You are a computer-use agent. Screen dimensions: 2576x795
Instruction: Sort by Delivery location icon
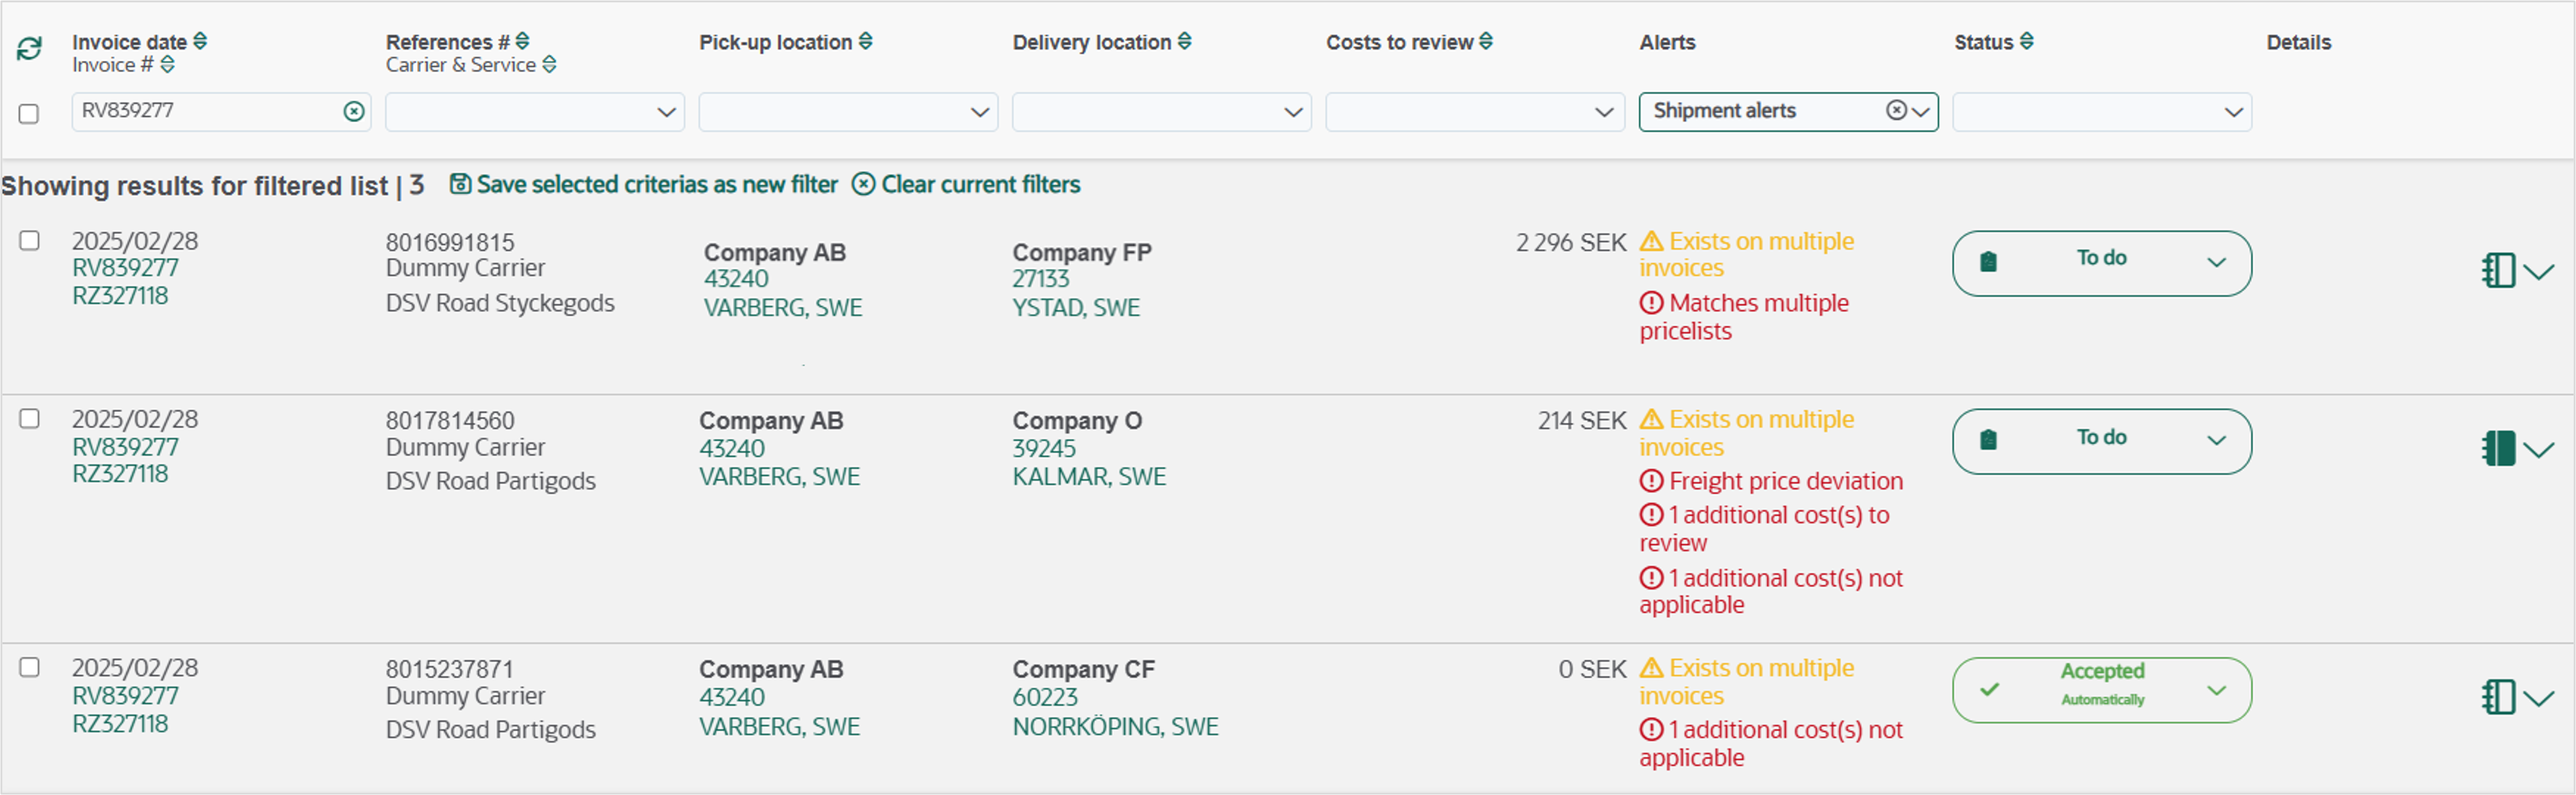pyautogui.click(x=1185, y=41)
